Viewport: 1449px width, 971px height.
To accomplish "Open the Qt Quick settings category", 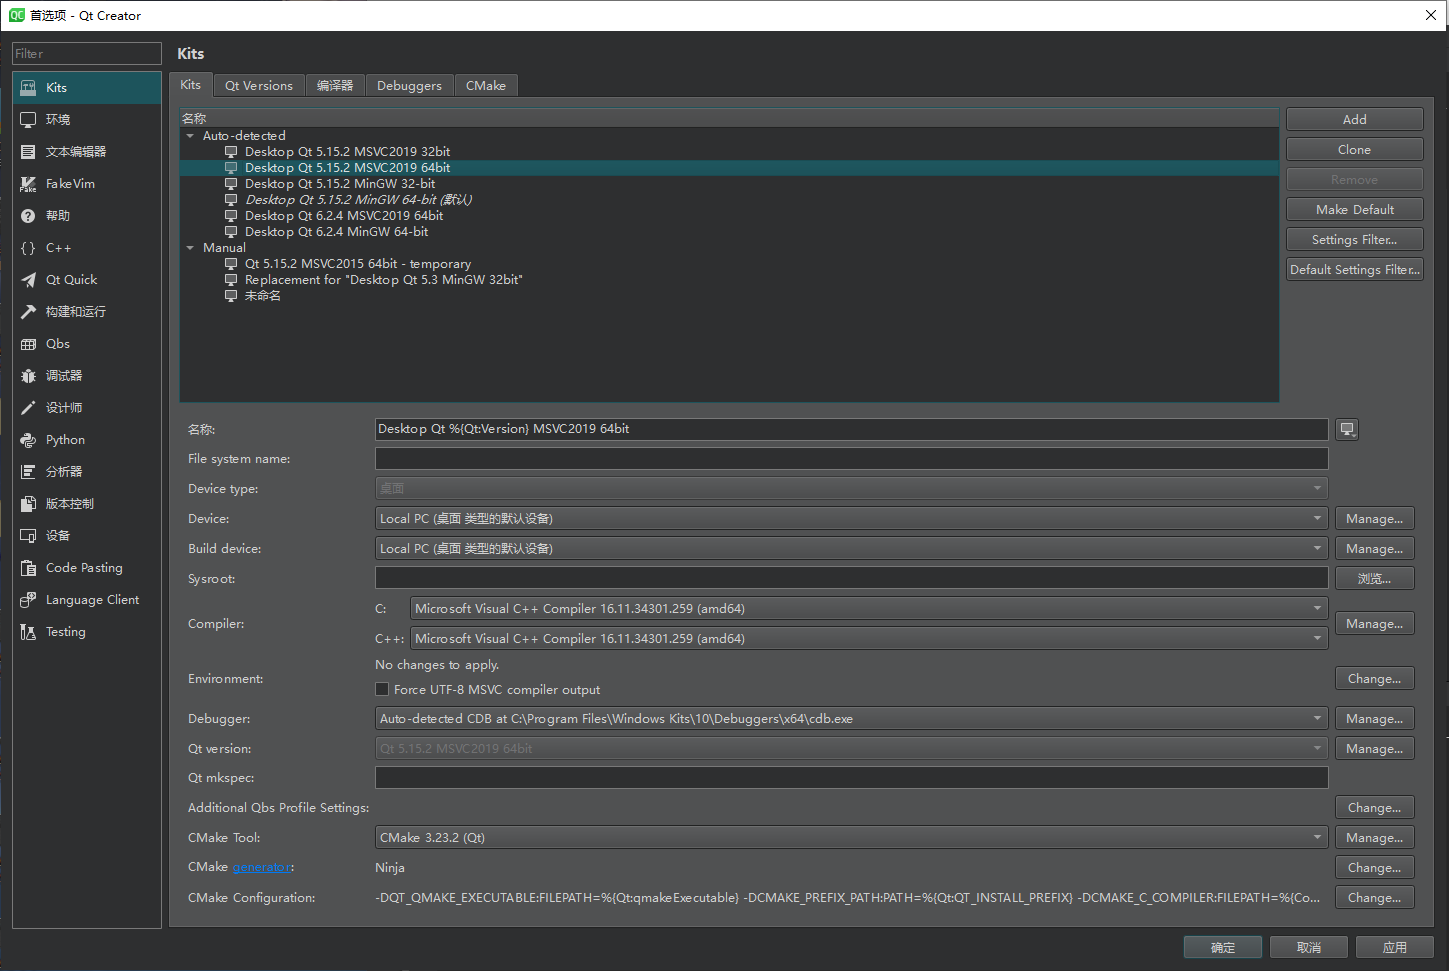I will pyautogui.click(x=87, y=280).
